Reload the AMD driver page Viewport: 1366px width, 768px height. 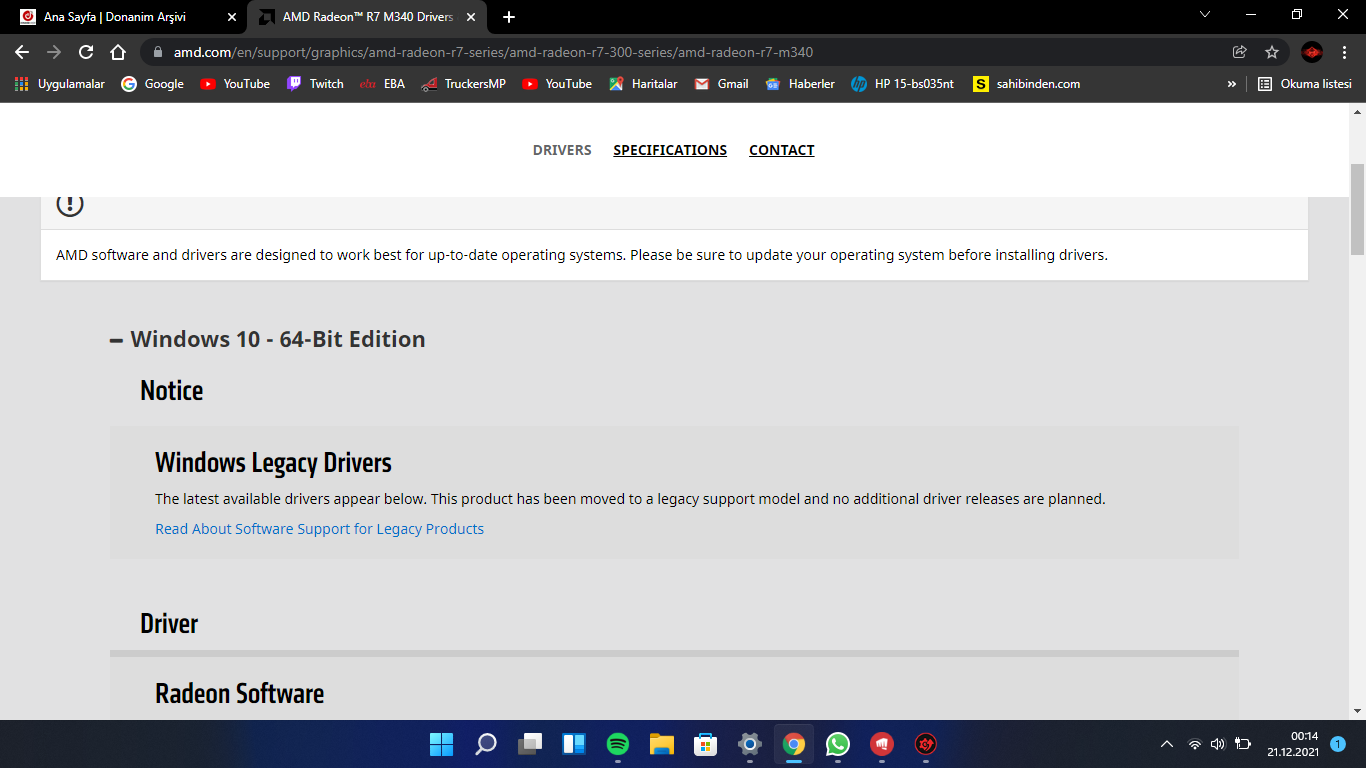[86, 52]
